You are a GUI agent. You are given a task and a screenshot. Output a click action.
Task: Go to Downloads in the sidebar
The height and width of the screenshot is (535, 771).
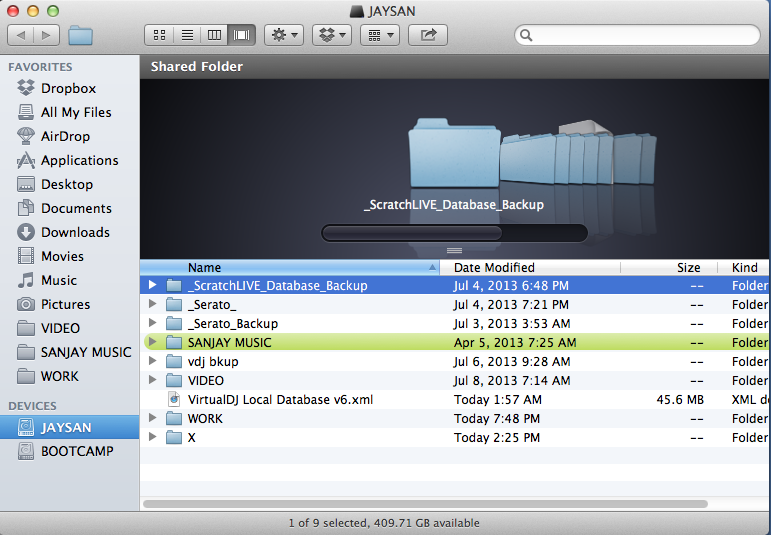coord(75,232)
